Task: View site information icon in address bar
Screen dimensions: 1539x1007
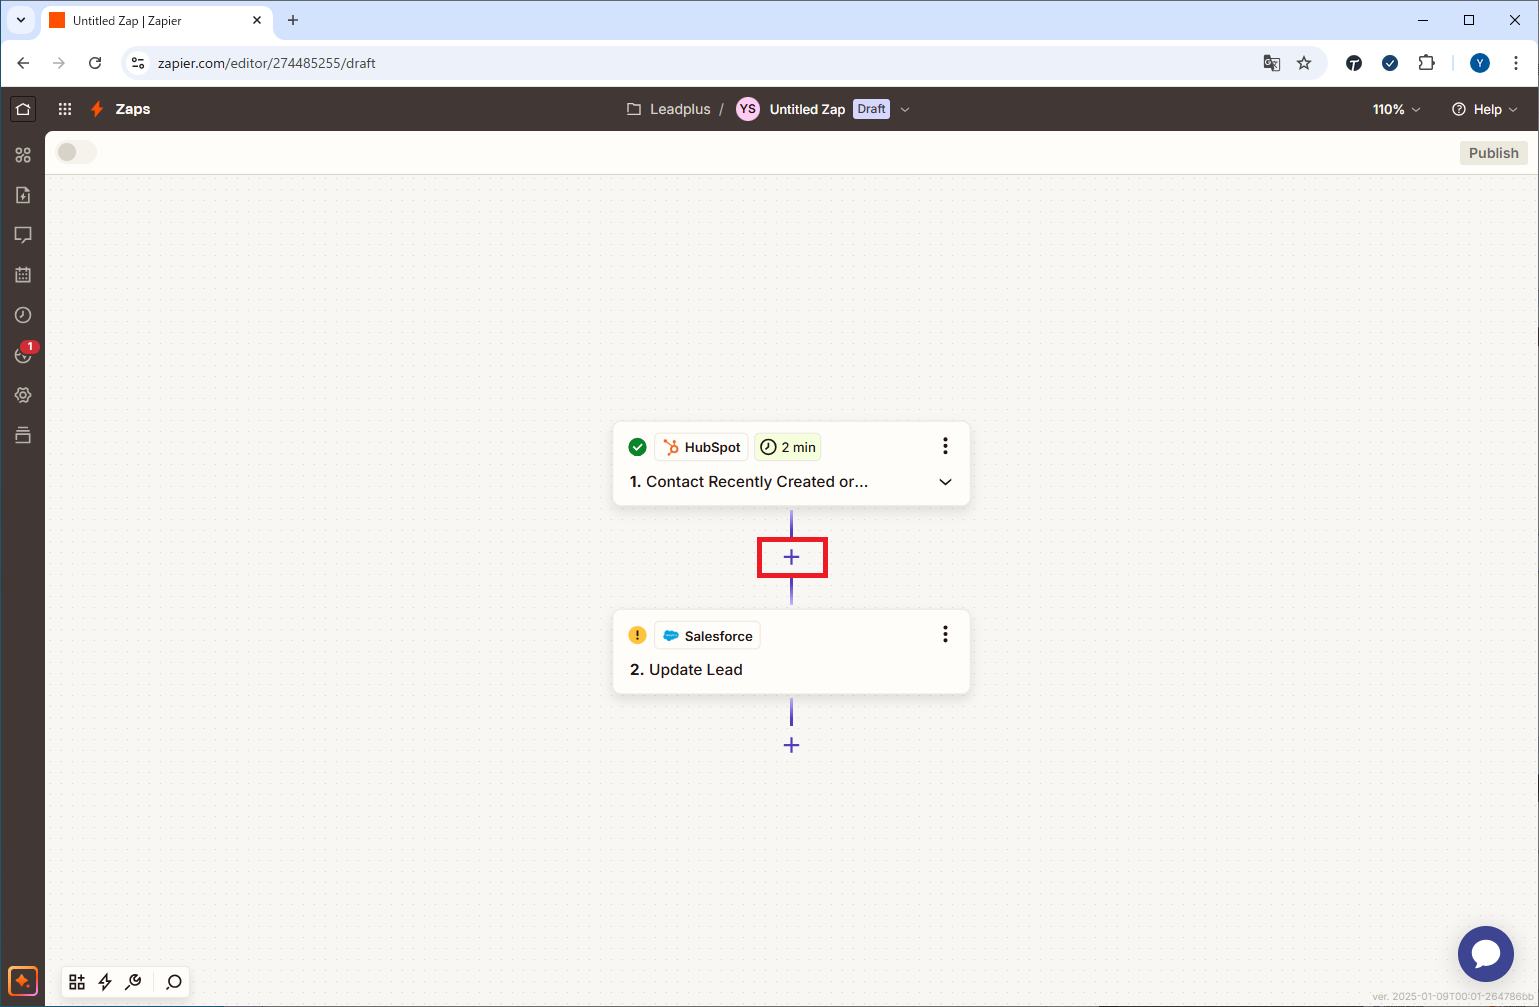Action: tap(139, 63)
